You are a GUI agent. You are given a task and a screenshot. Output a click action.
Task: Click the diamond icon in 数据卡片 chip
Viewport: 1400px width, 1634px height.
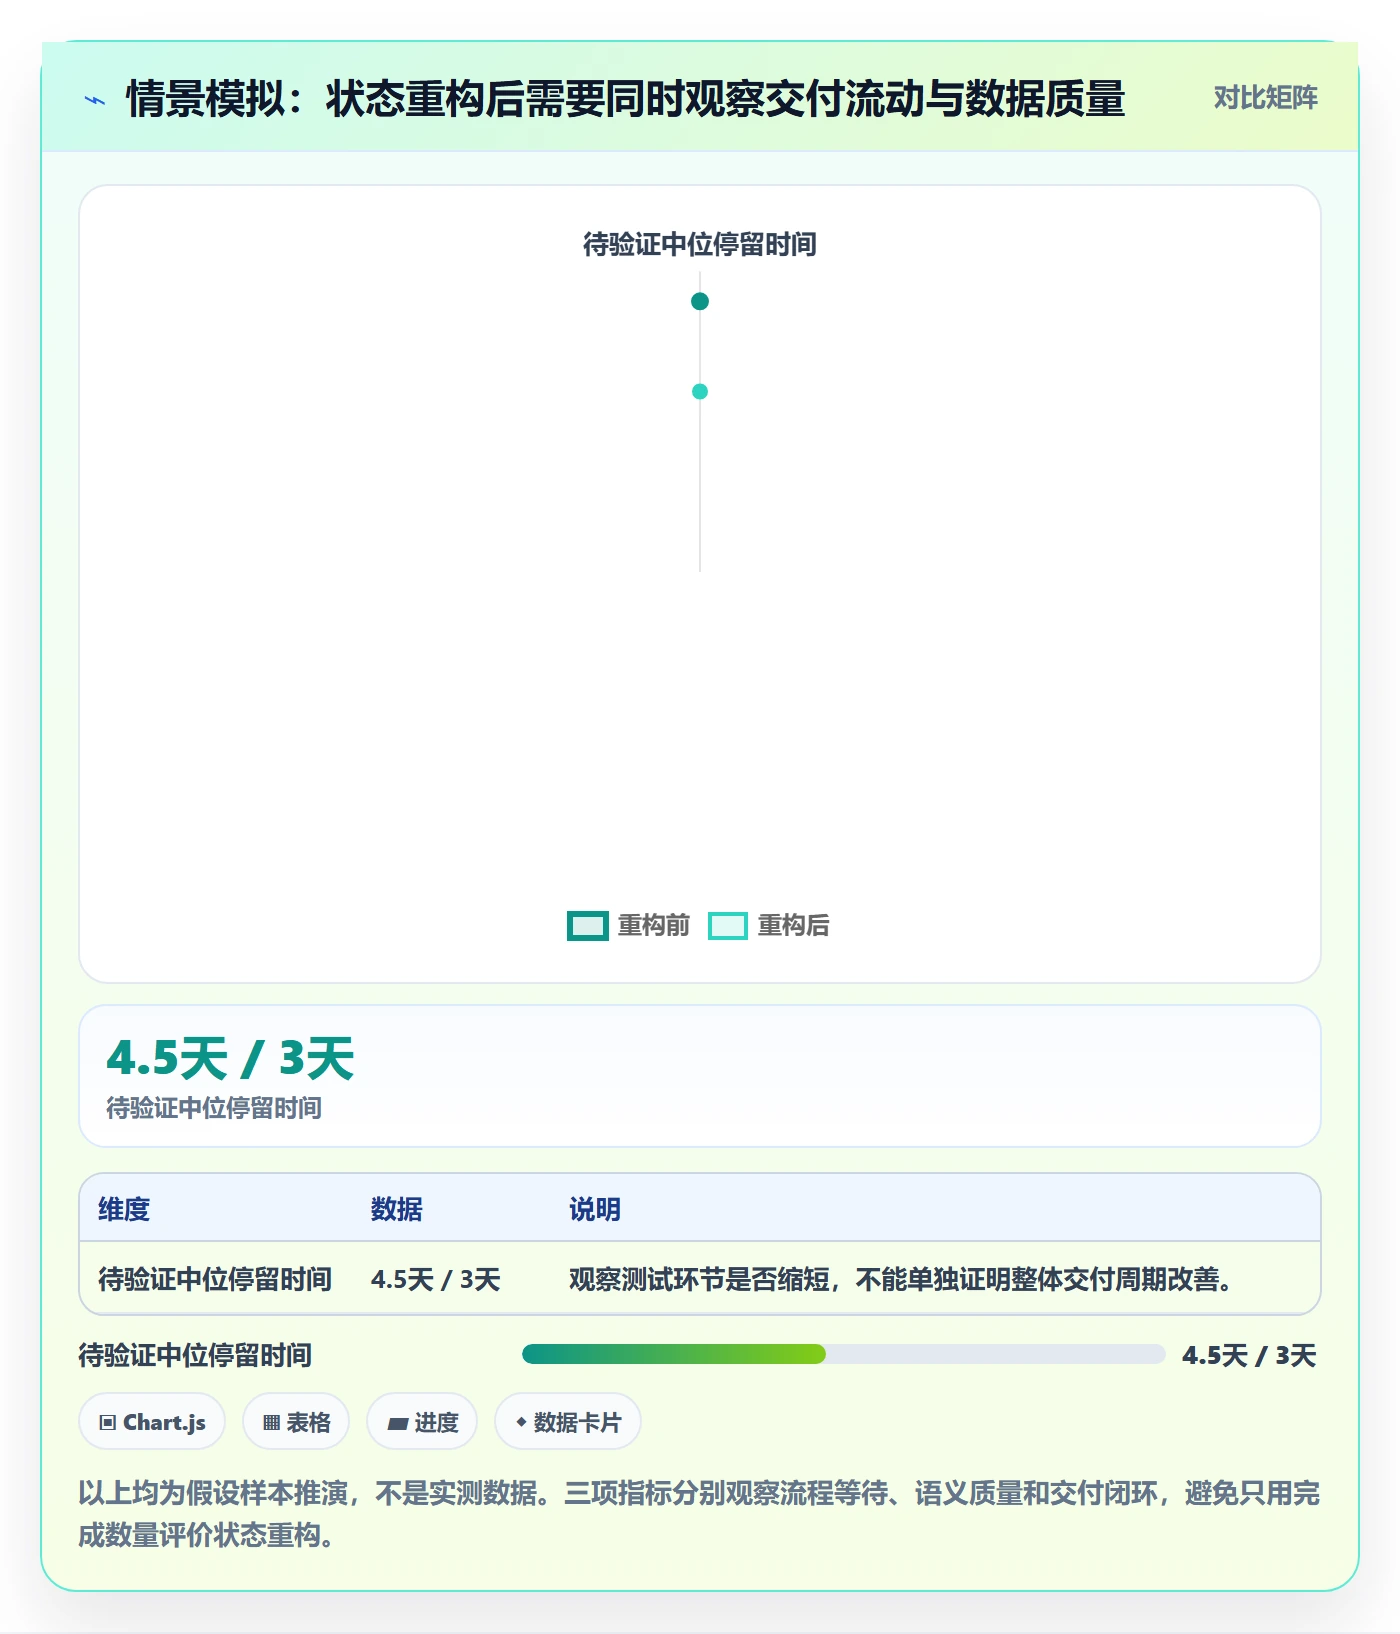tap(521, 1421)
